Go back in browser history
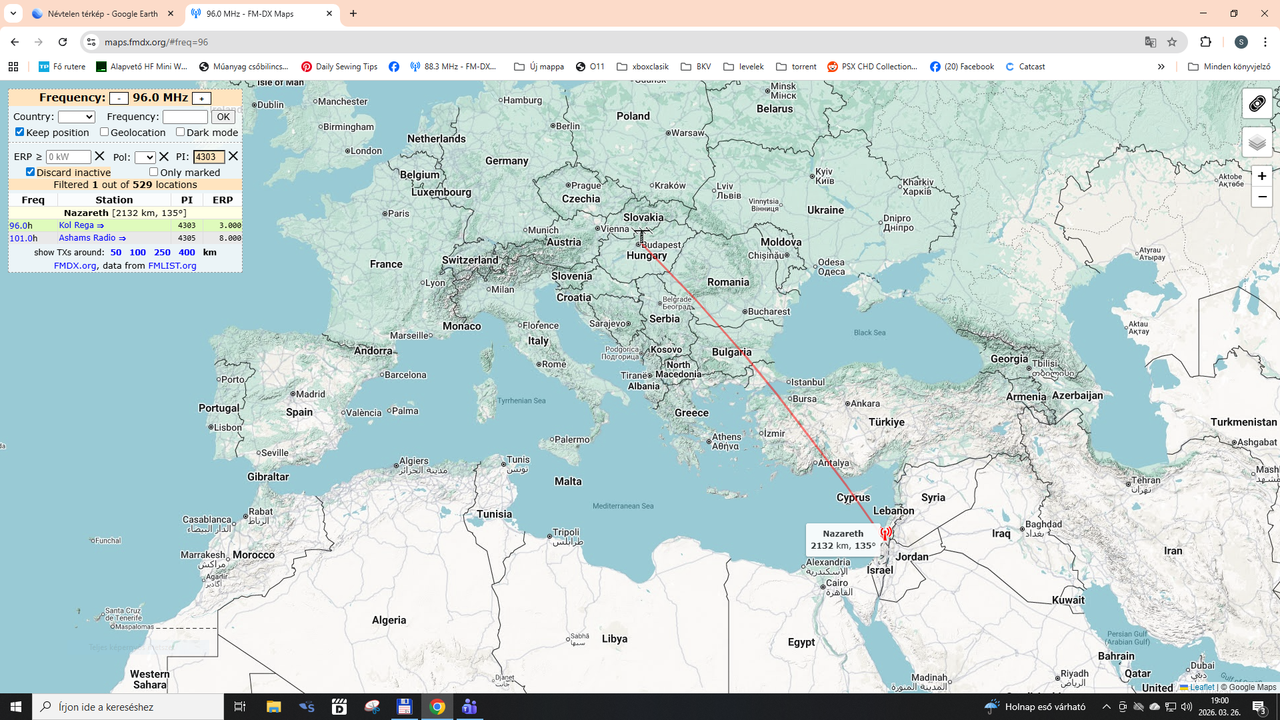The width and height of the screenshot is (1280, 720). click(x=14, y=42)
